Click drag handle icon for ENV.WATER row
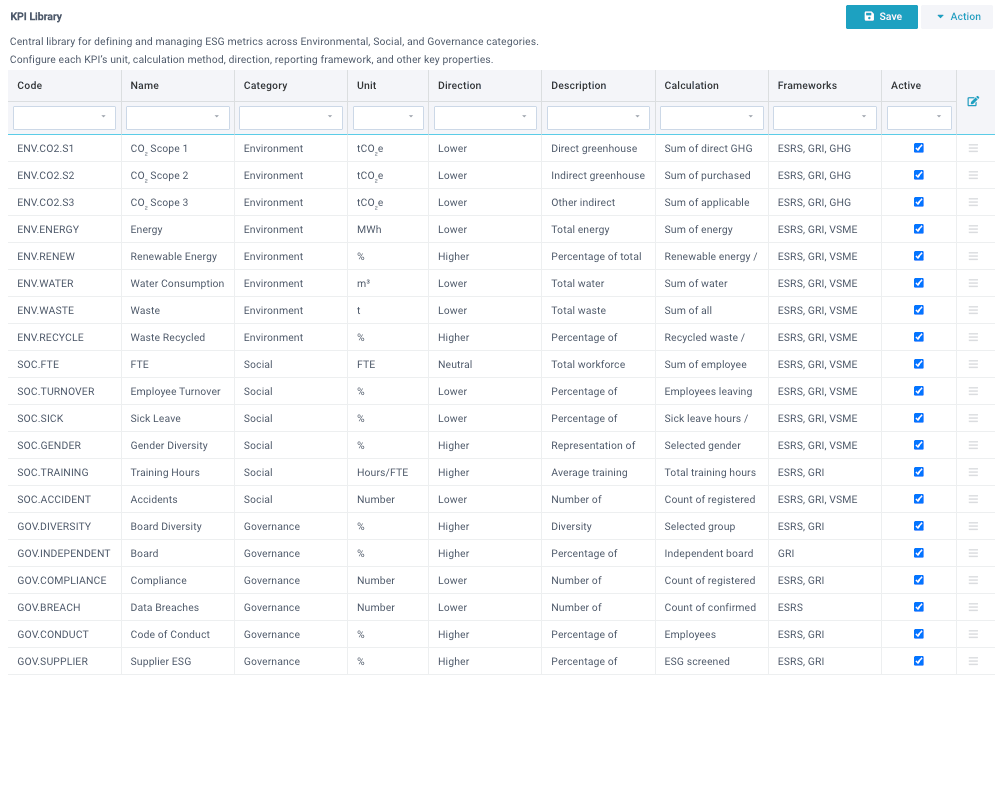Image resolution: width=1000 pixels, height=793 pixels. click(x=973, y=283)
